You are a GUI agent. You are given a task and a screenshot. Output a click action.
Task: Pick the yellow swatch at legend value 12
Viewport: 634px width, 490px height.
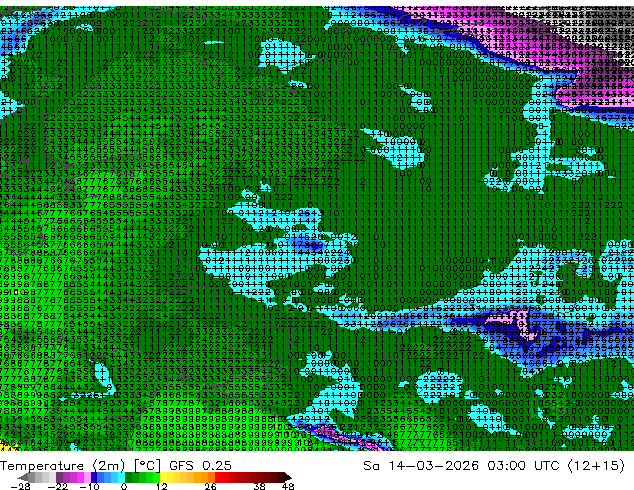click(163, 477)
